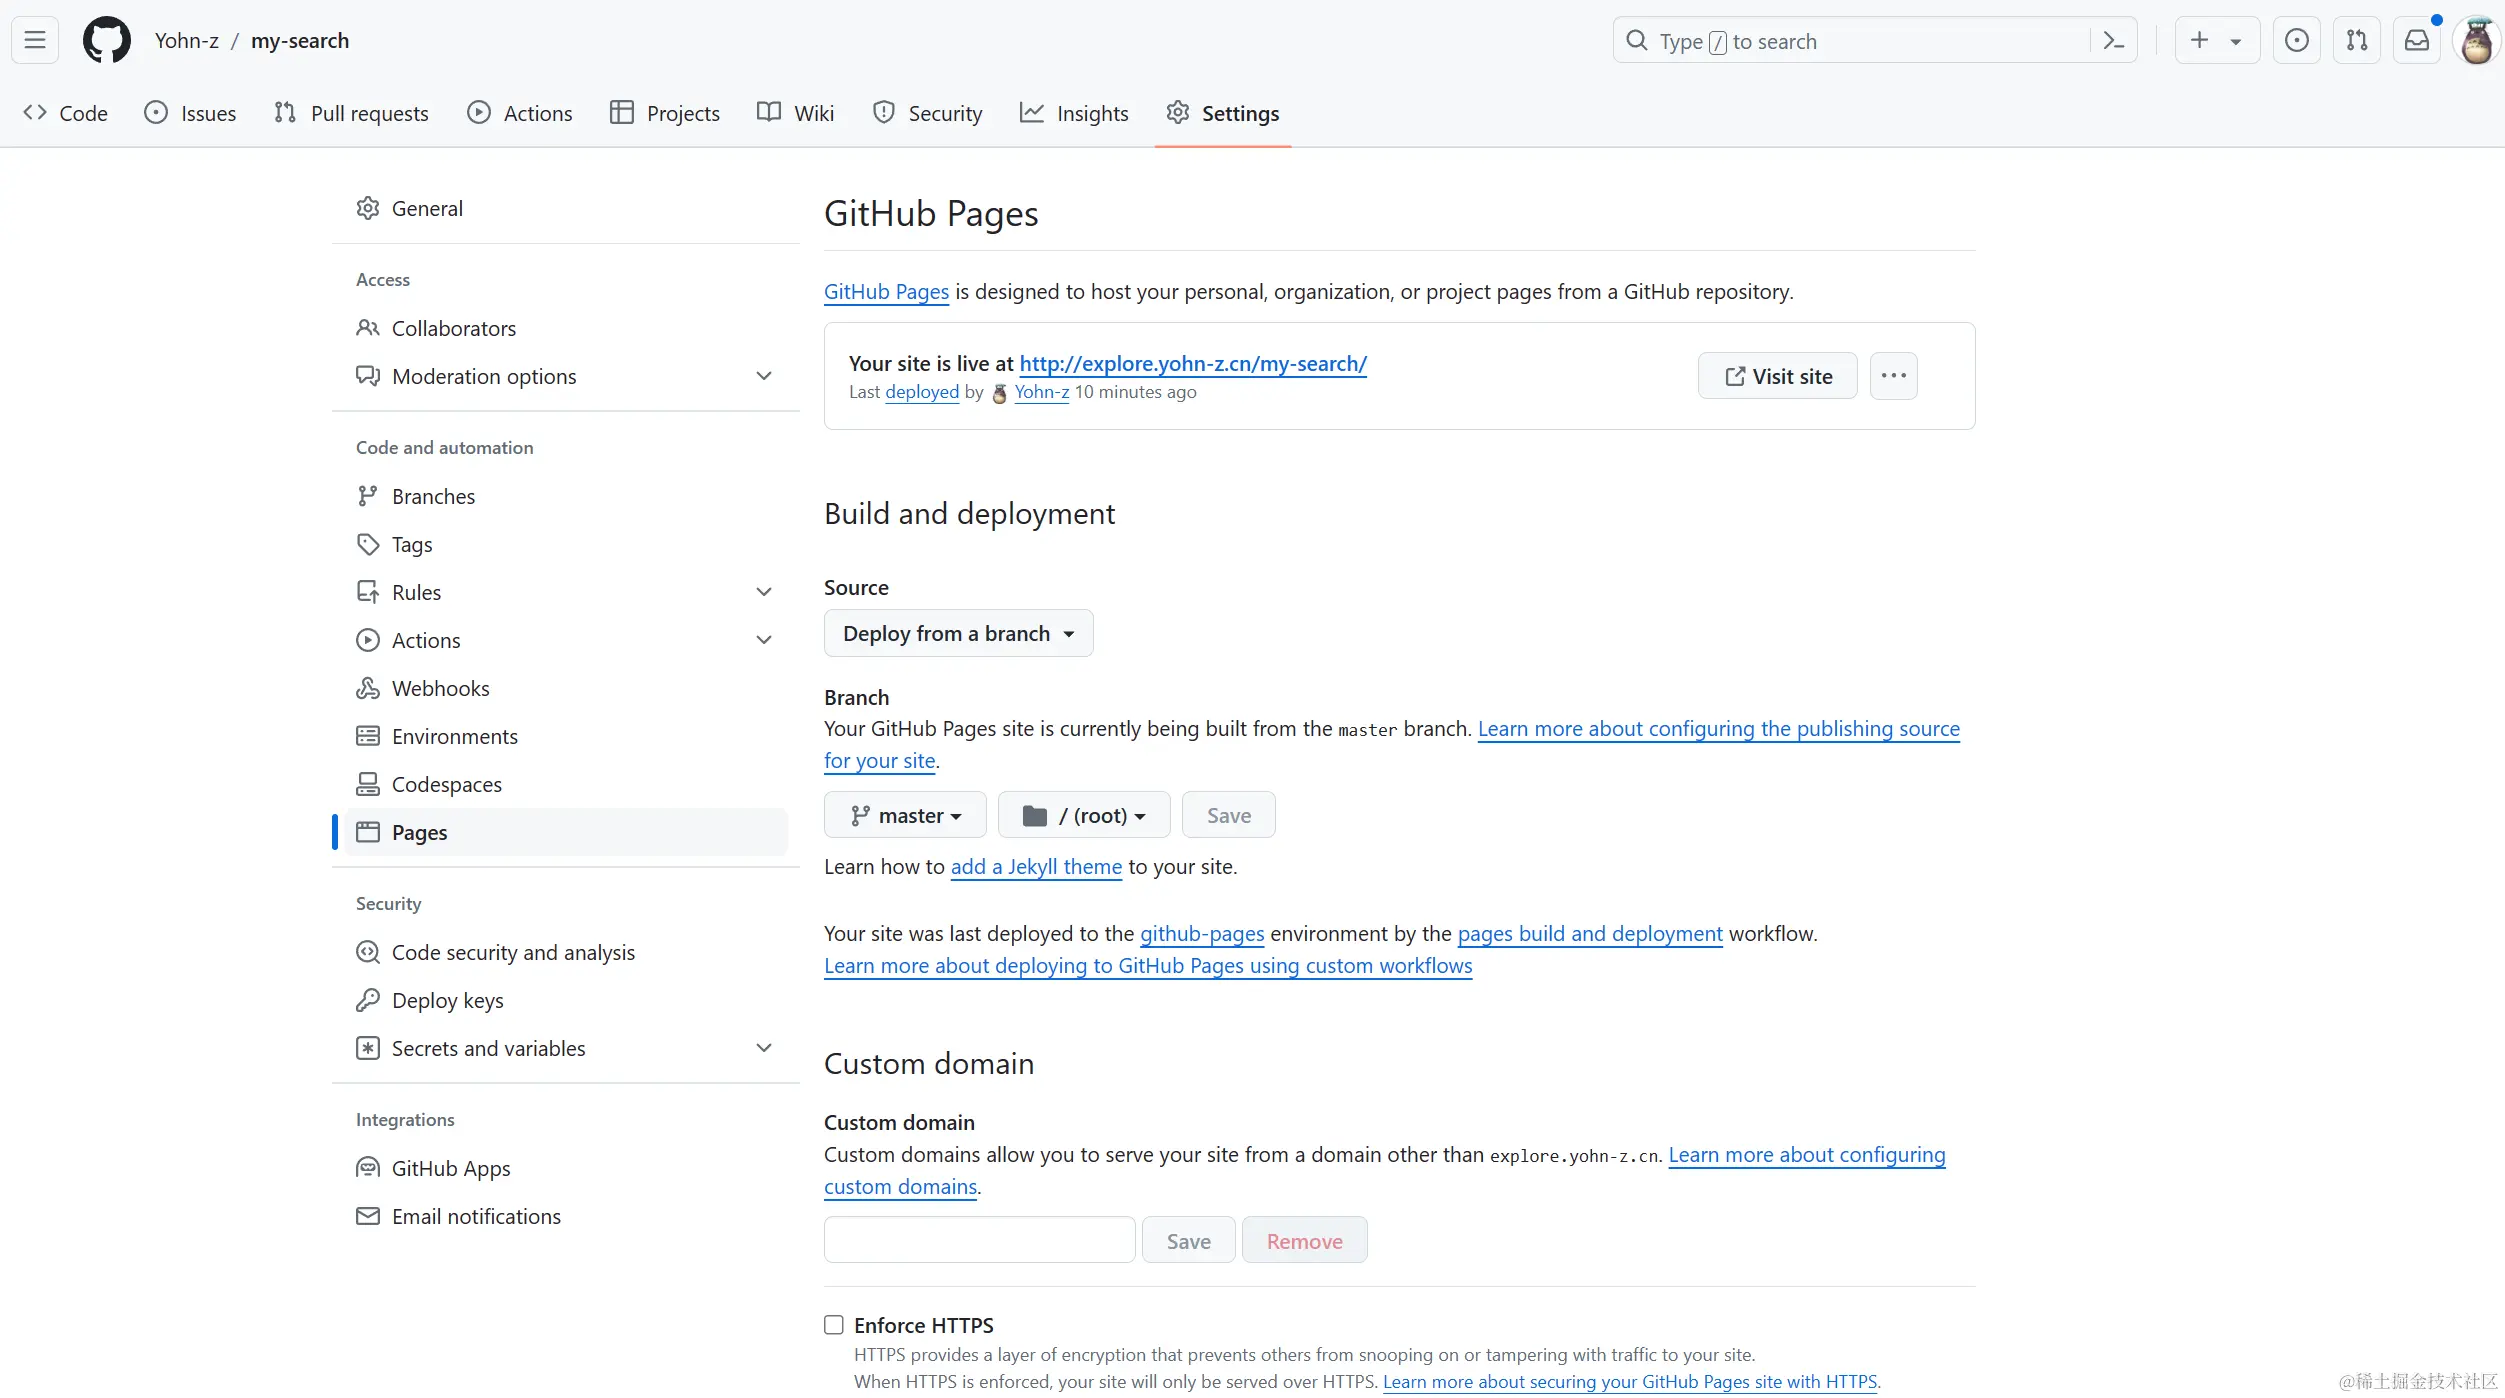Switch to the Wiki tab

coord(795,114)
